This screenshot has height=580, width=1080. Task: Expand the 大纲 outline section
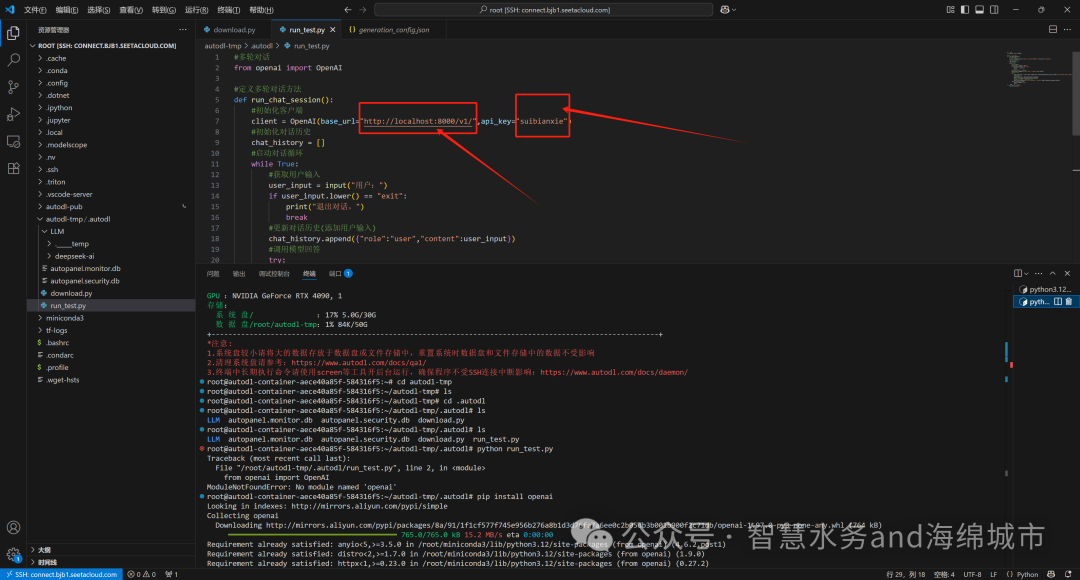point(112,550)
